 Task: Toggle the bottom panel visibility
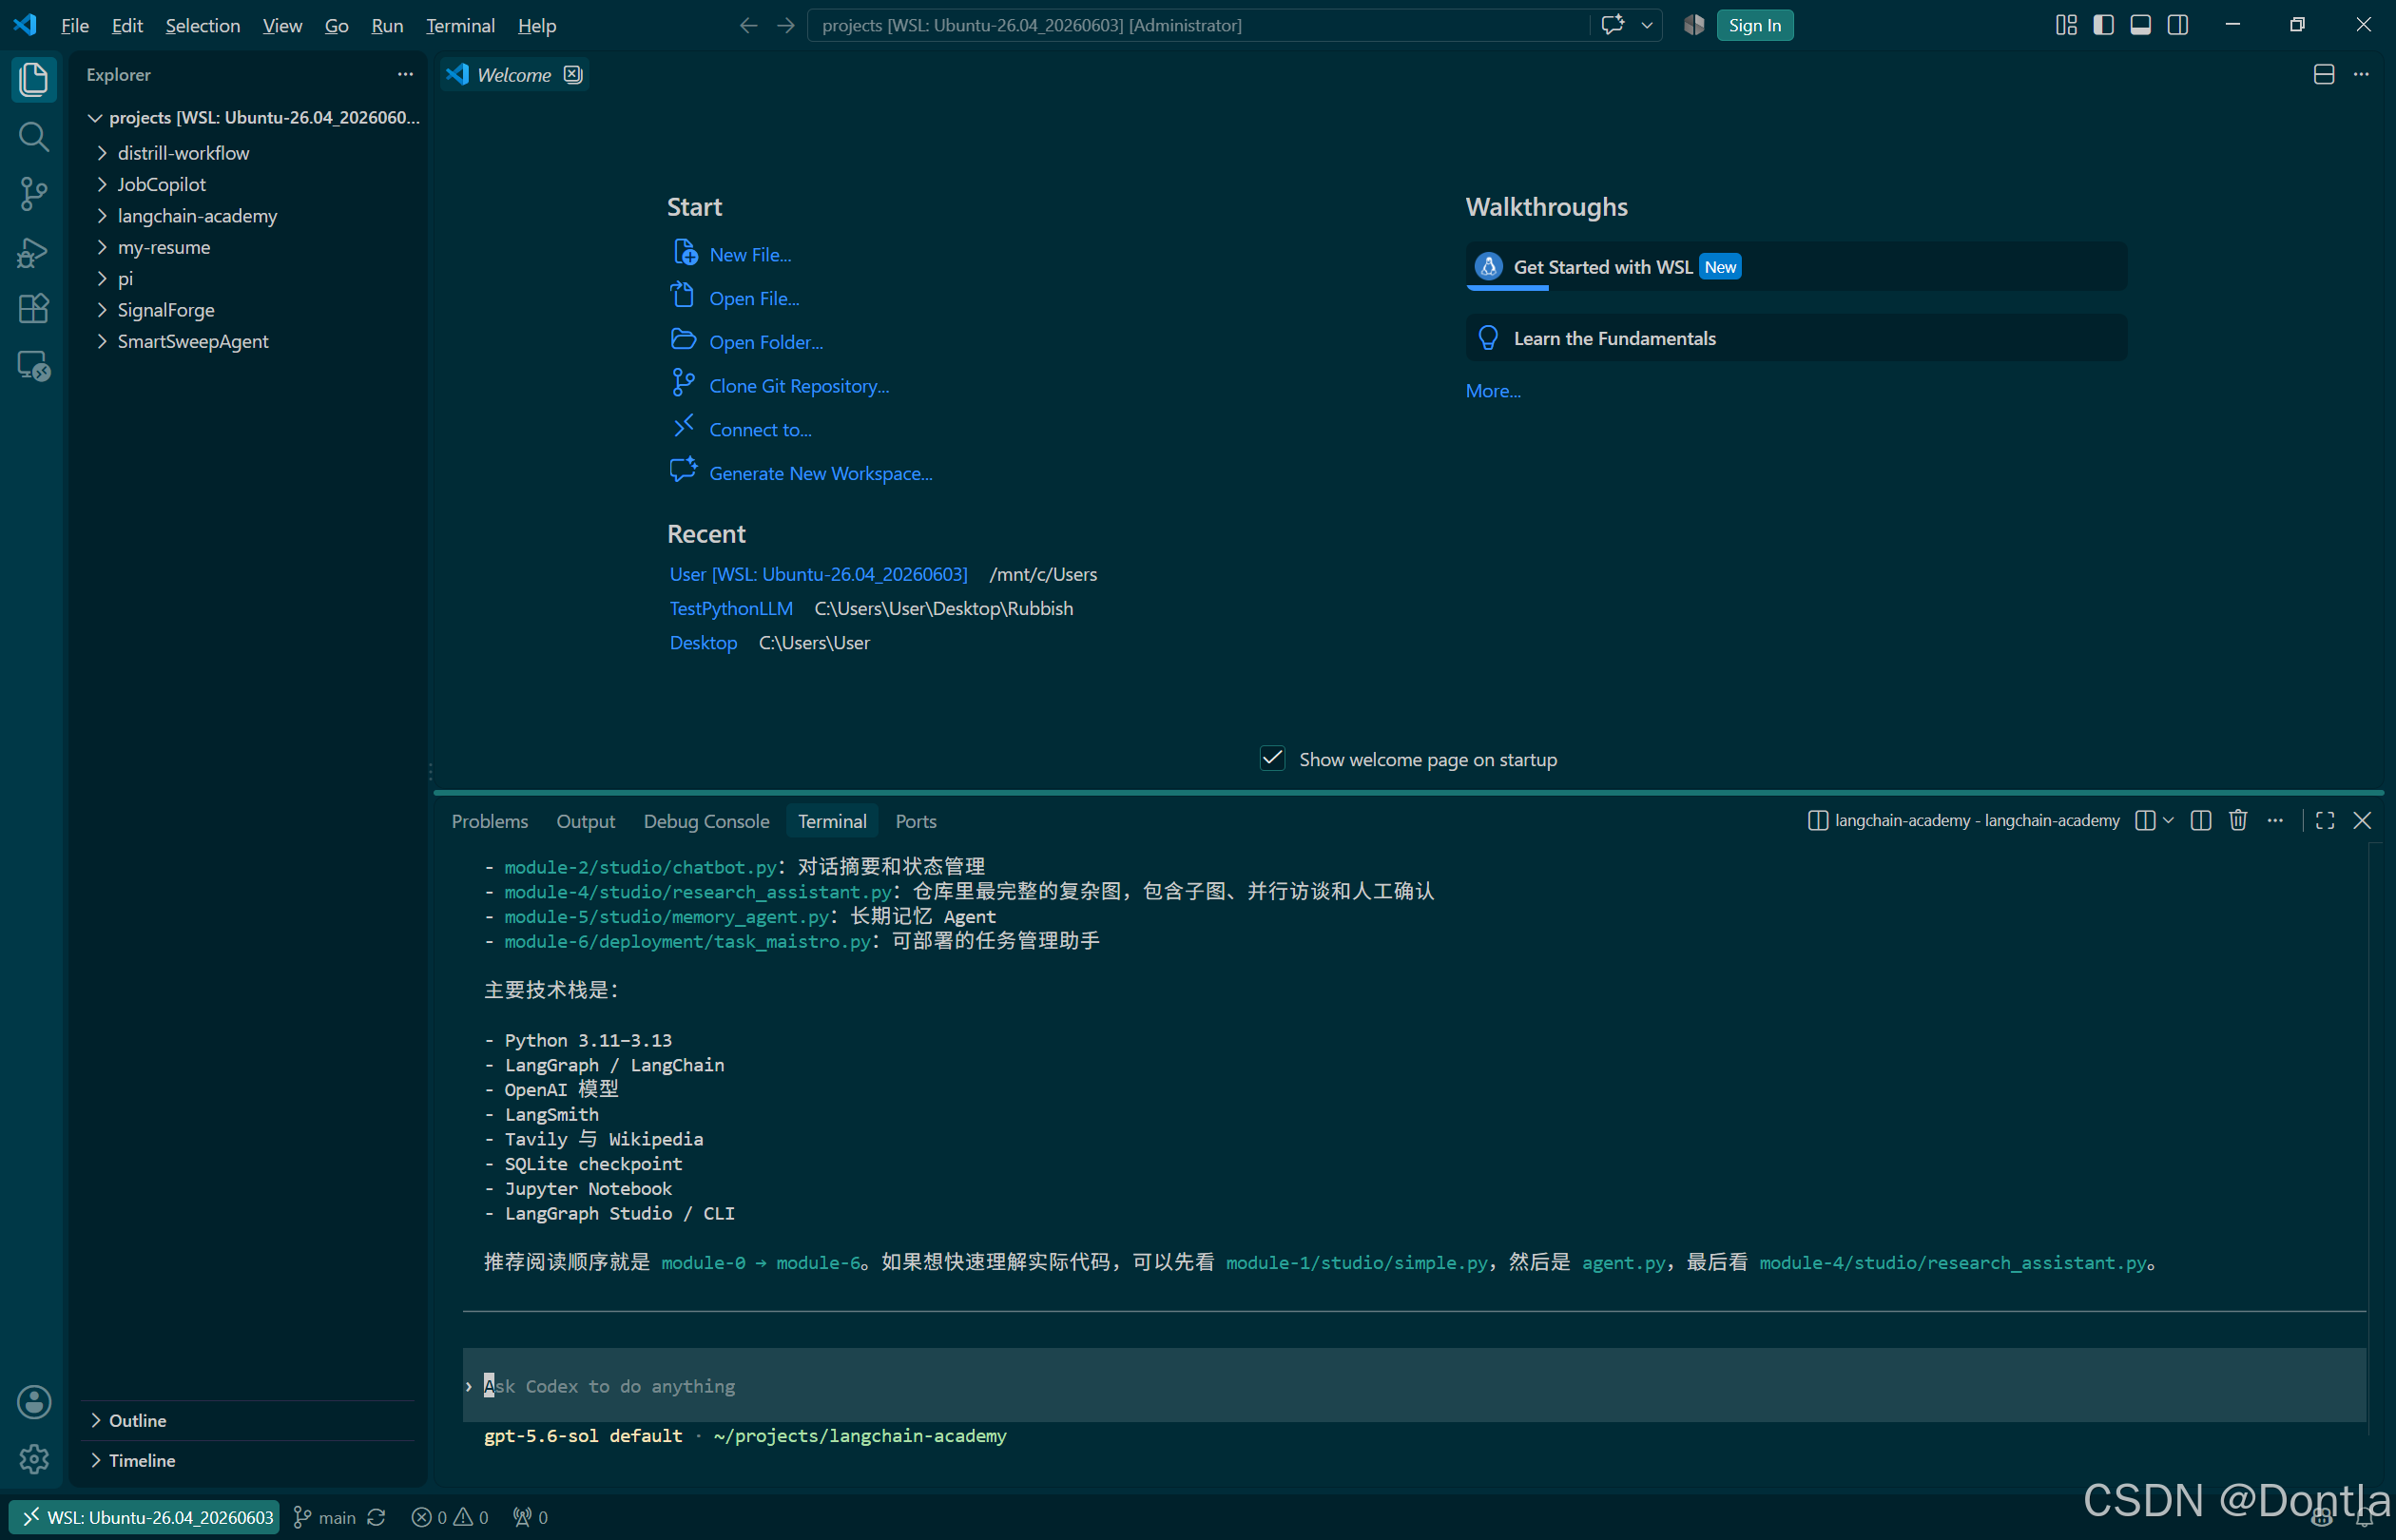pyautogui.click(x=2140, y=25)
